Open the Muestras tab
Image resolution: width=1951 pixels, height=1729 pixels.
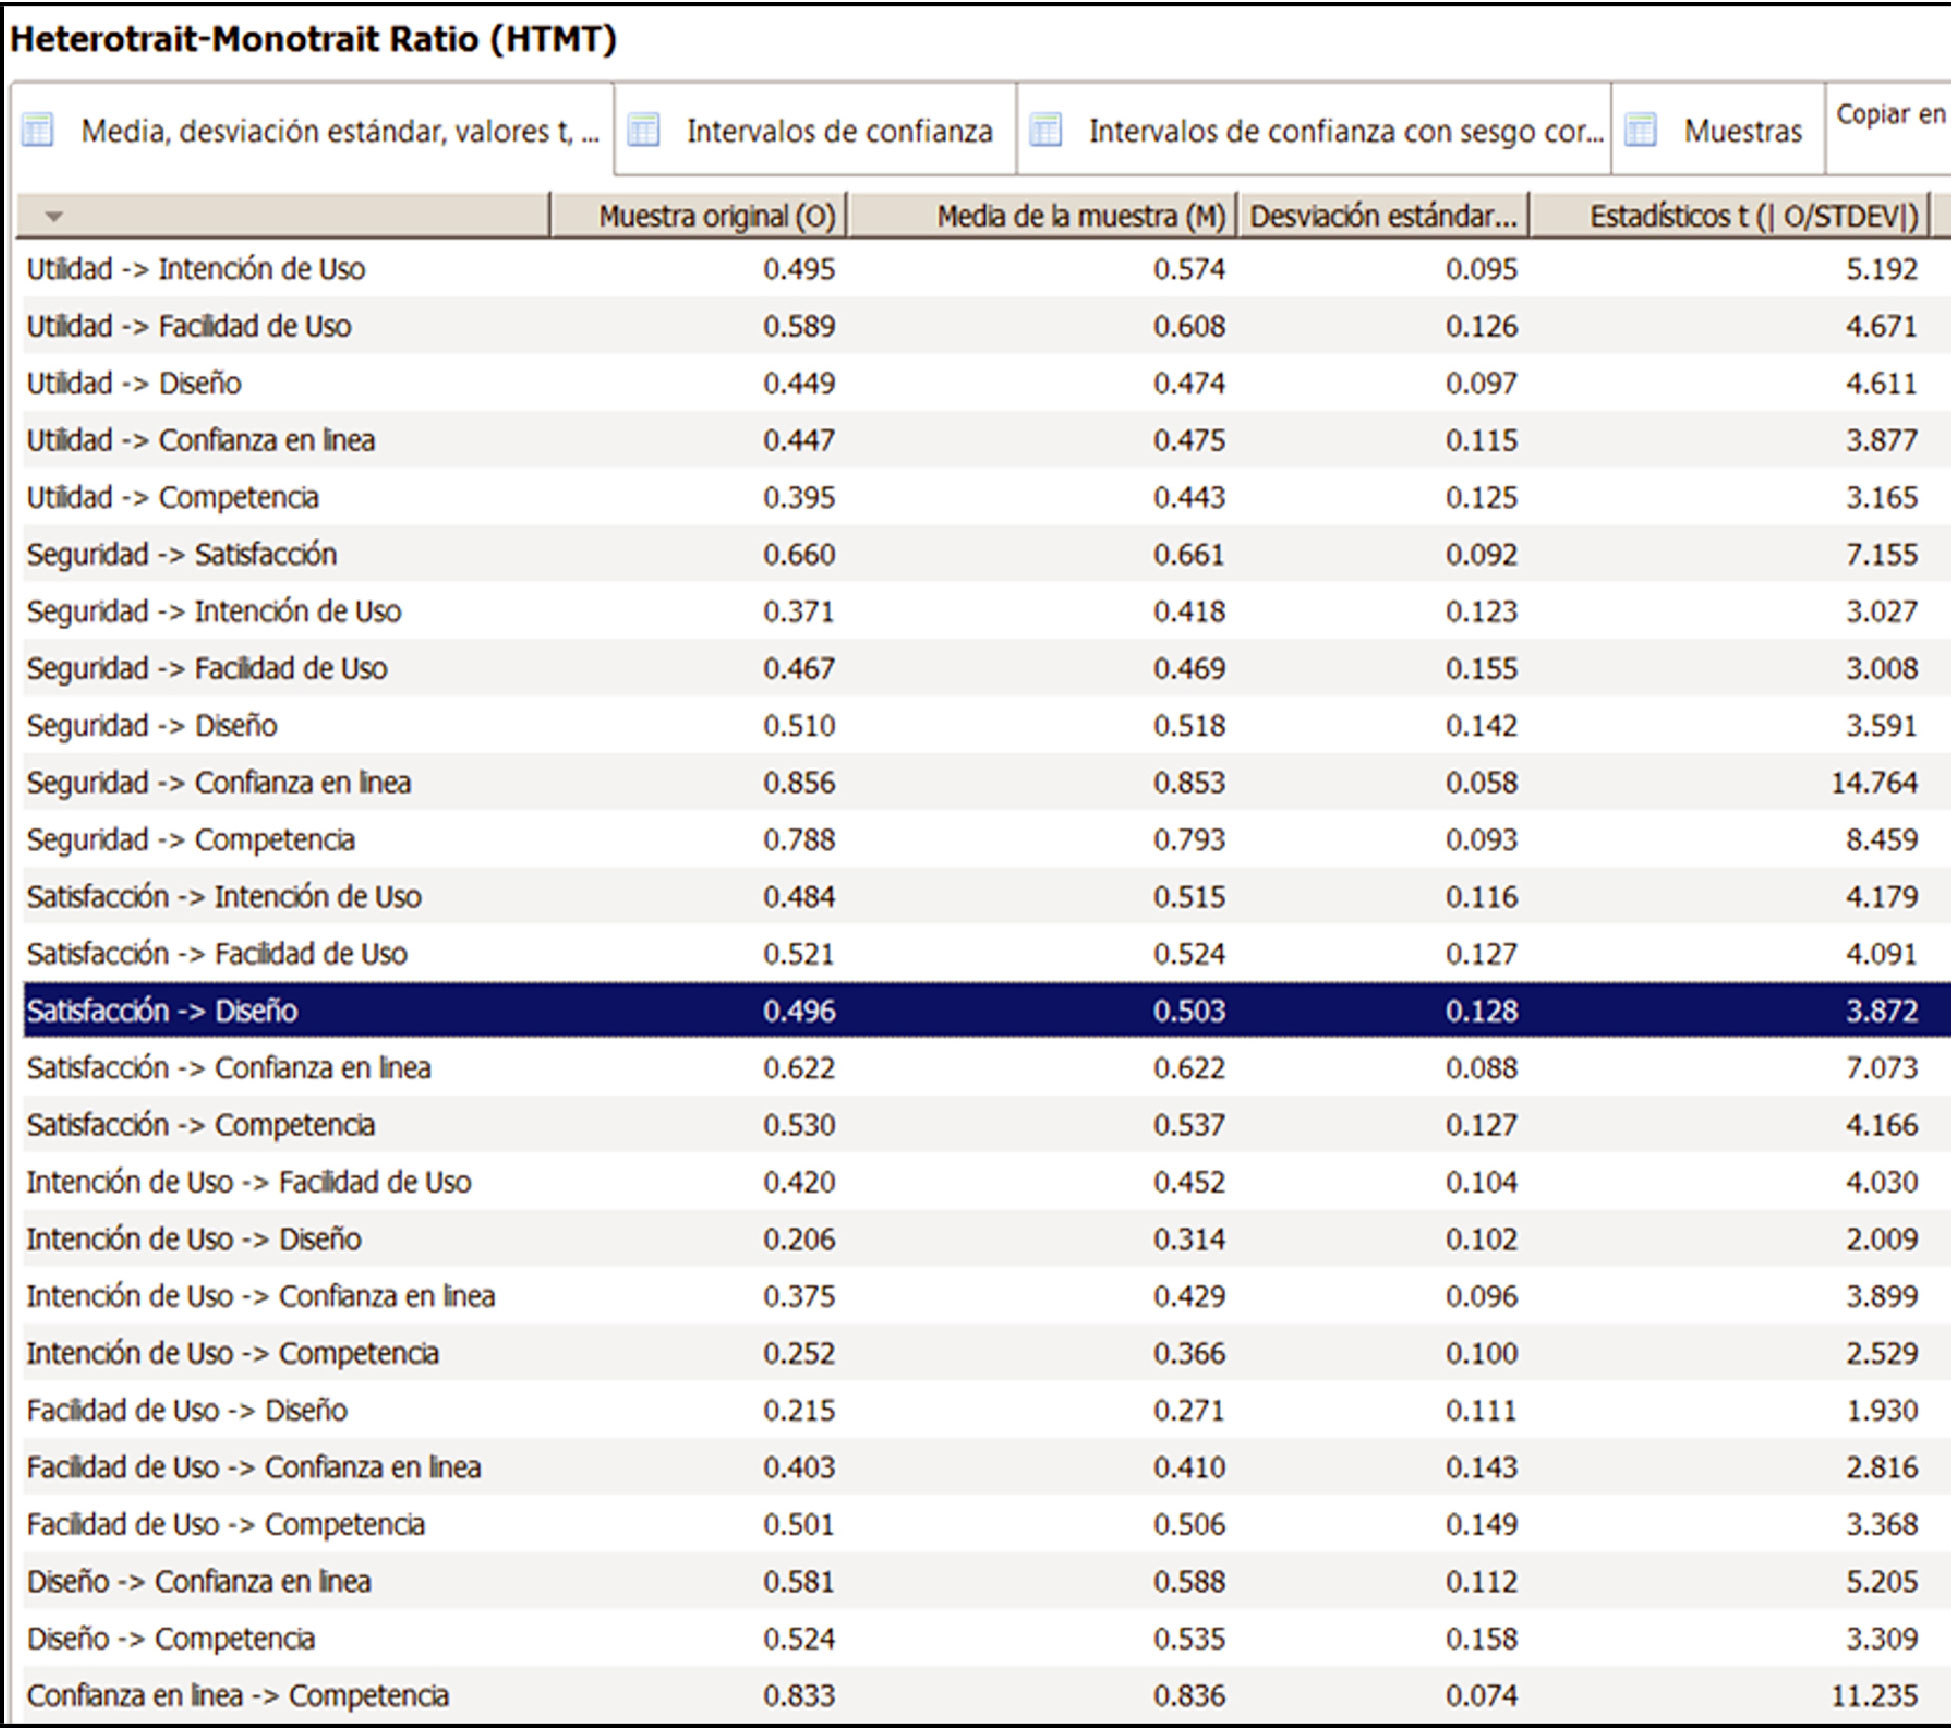click(x=1742, y=131)
